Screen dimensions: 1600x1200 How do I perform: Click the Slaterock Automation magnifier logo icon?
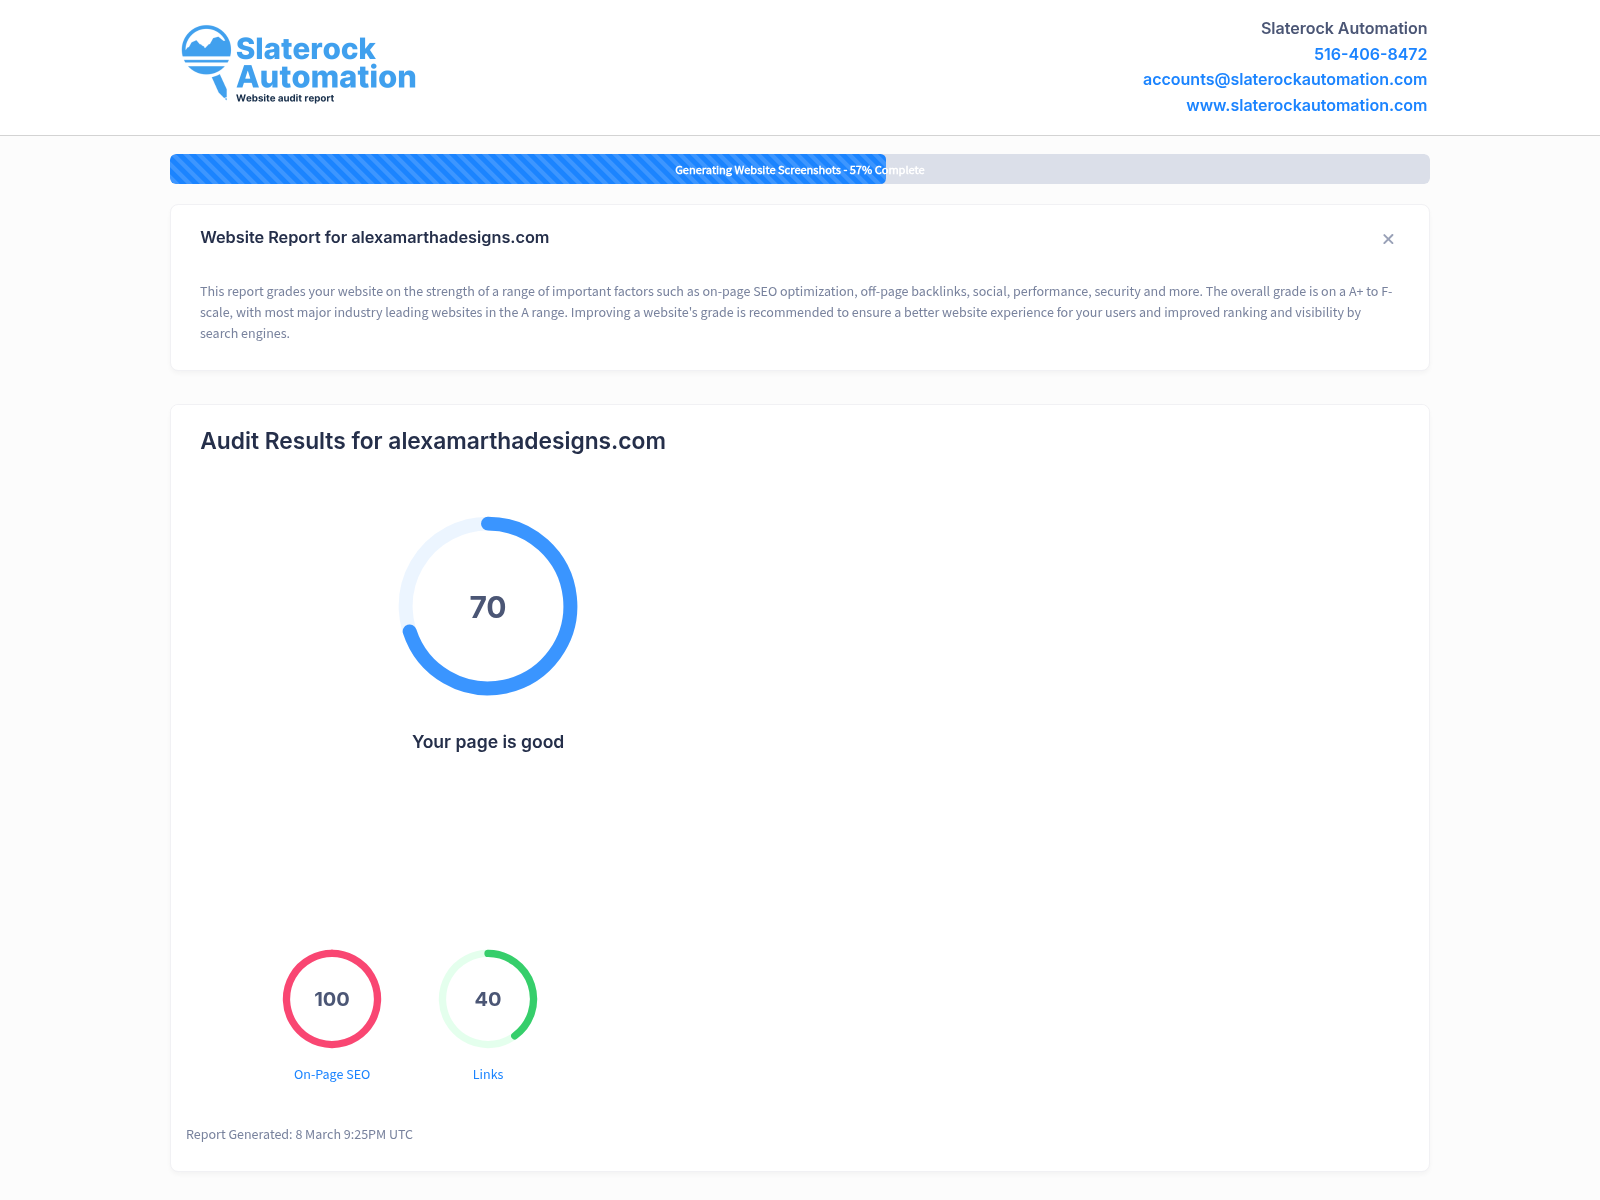pos(206,62)
